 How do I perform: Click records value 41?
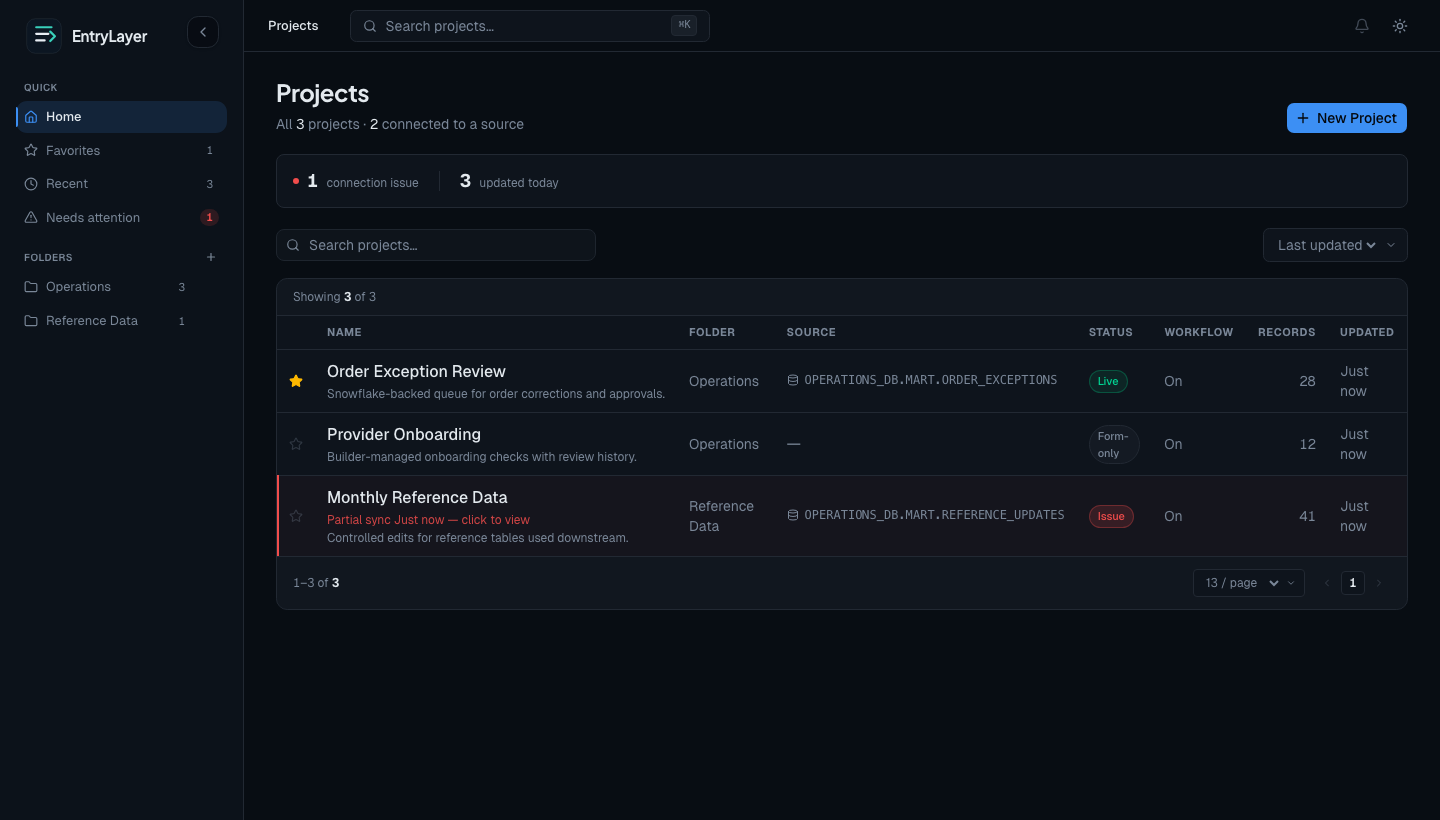pos(1307,516)
